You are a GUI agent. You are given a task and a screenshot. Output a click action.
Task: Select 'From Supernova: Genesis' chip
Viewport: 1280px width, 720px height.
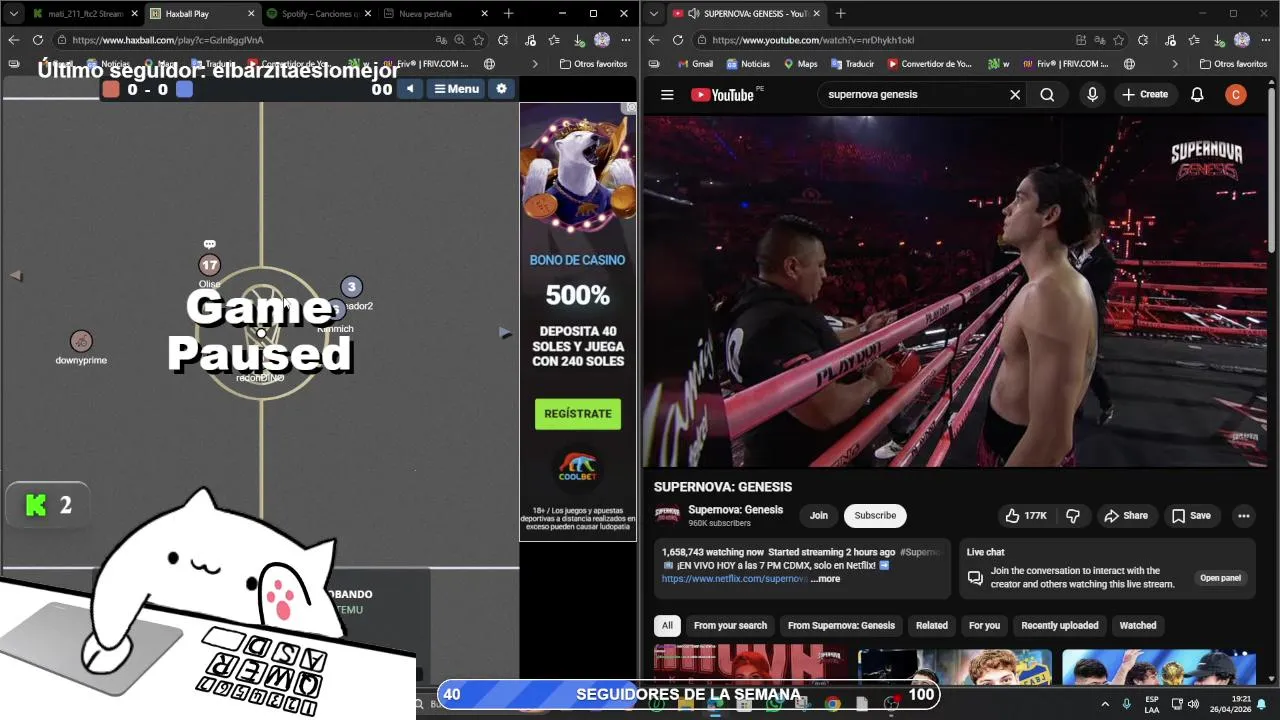(x=841, y=626)
